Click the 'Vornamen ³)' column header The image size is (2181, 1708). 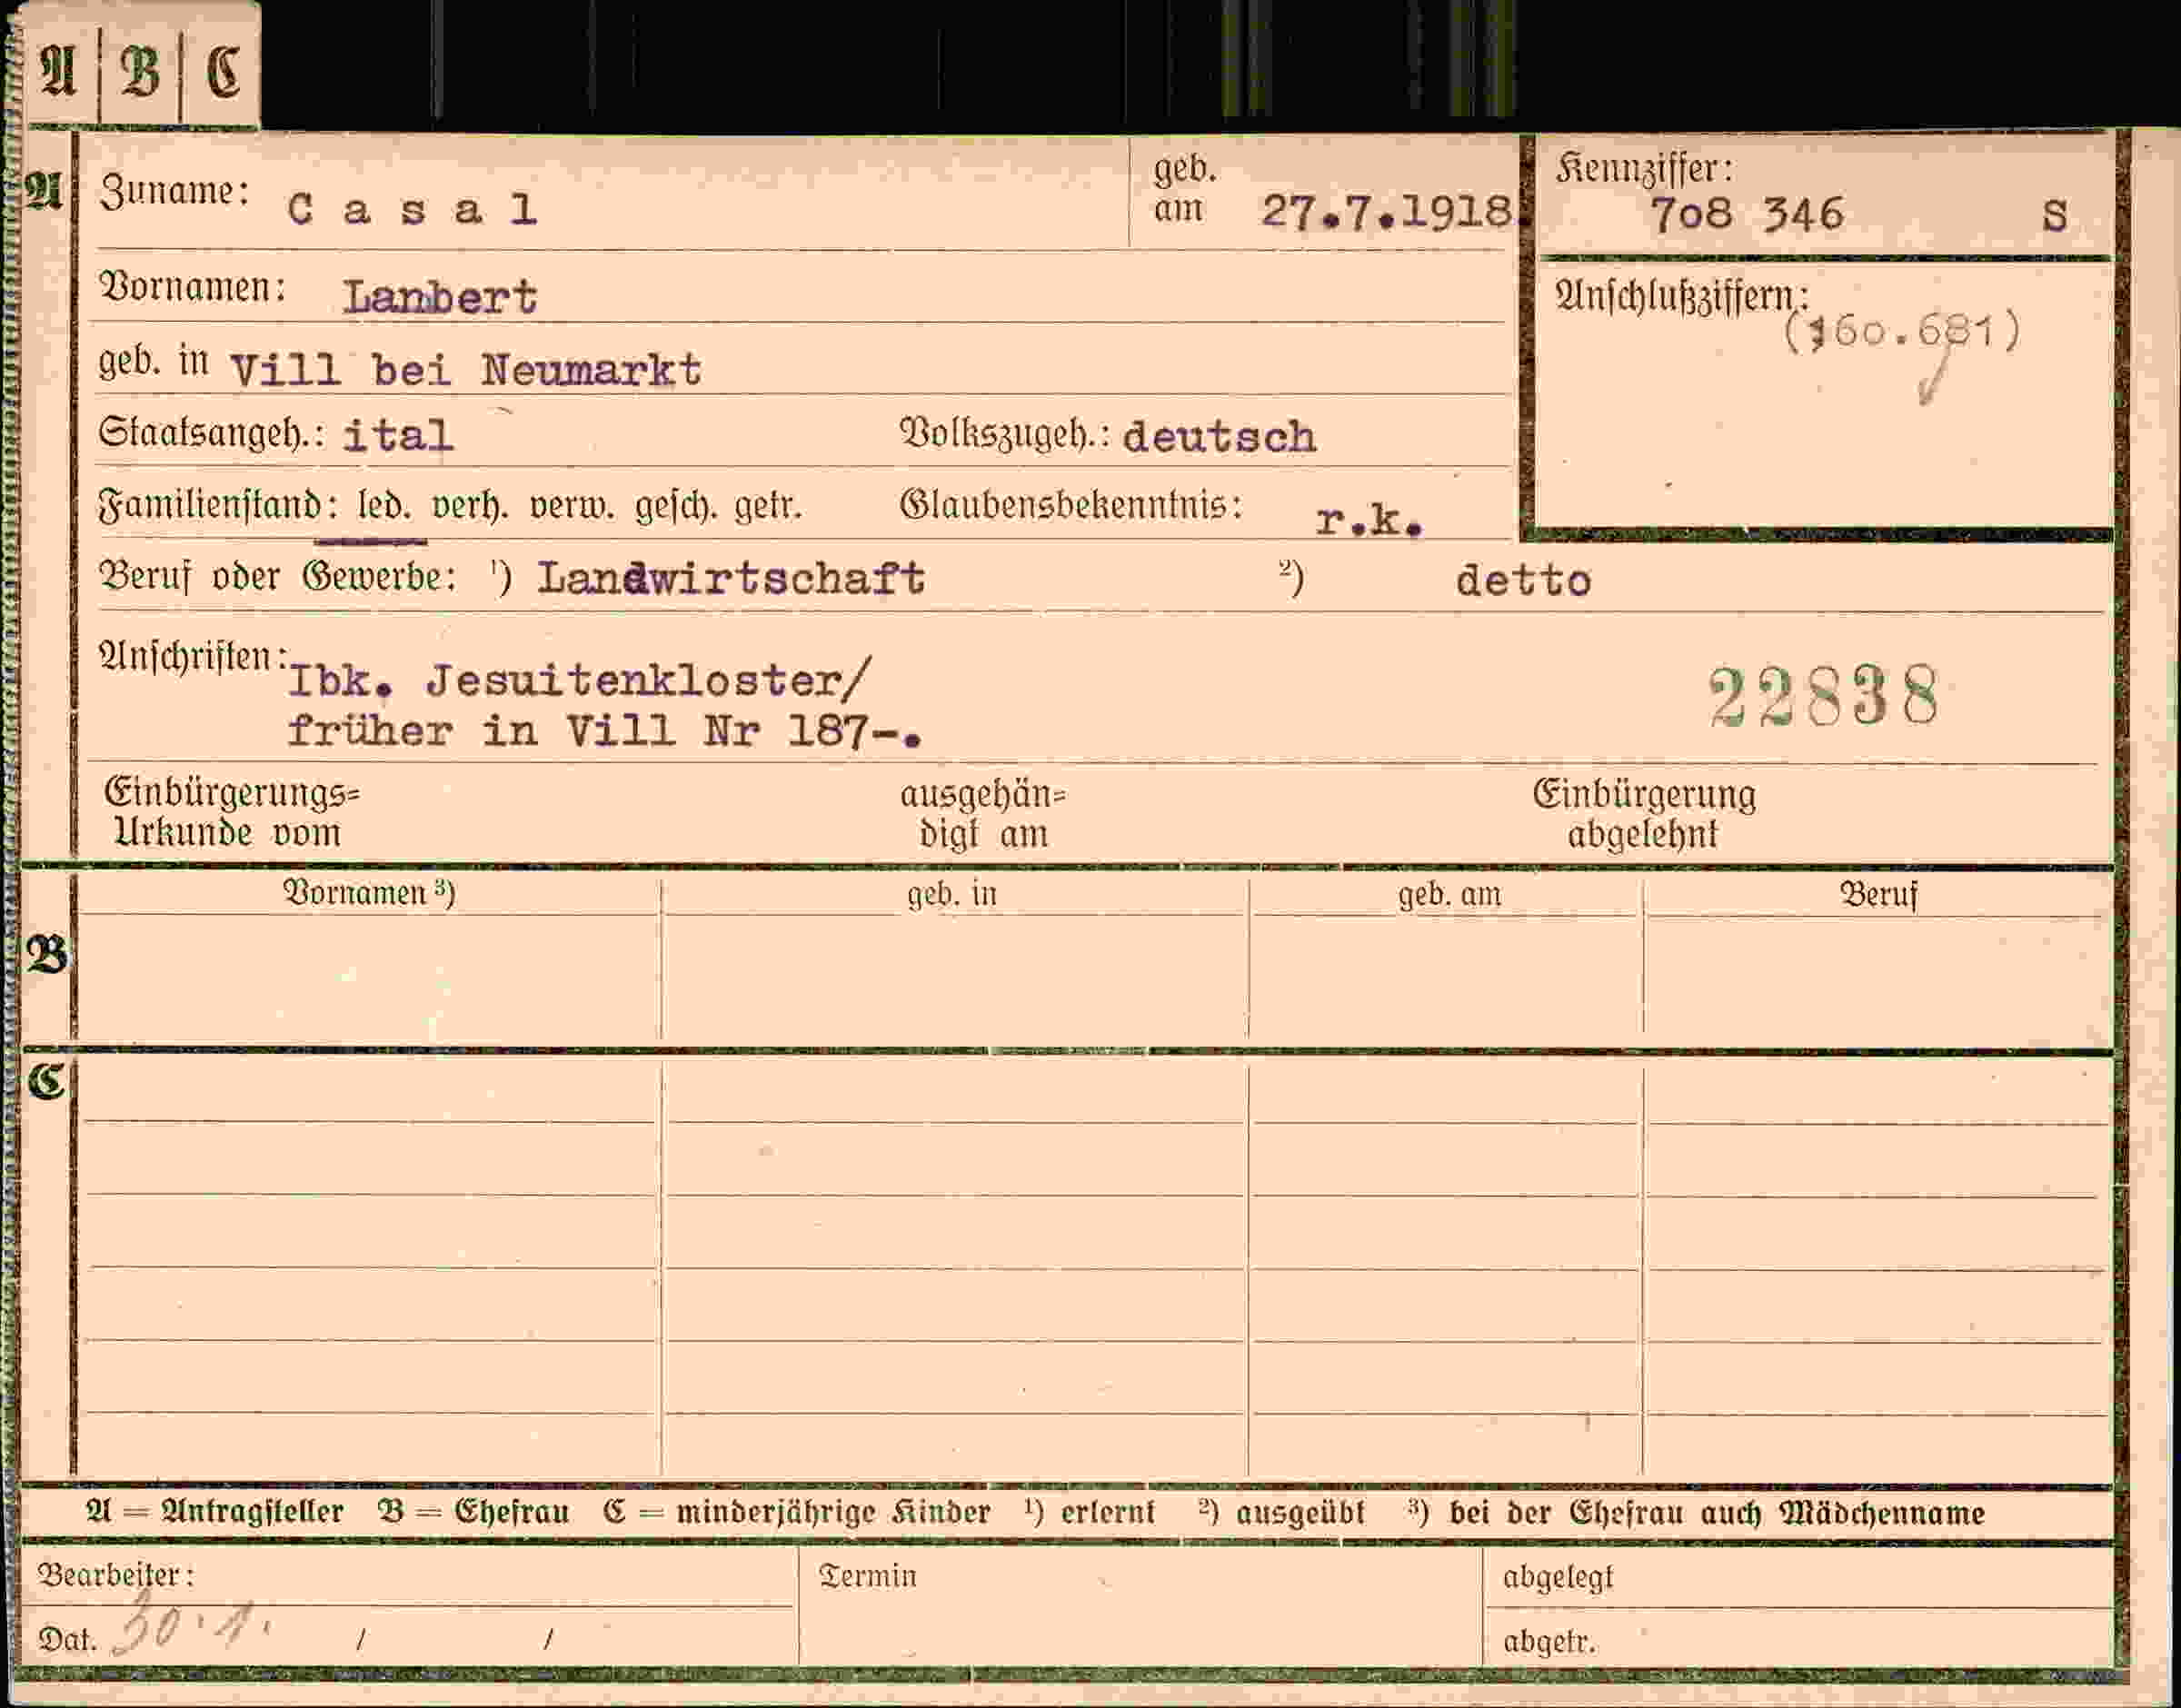369,892
